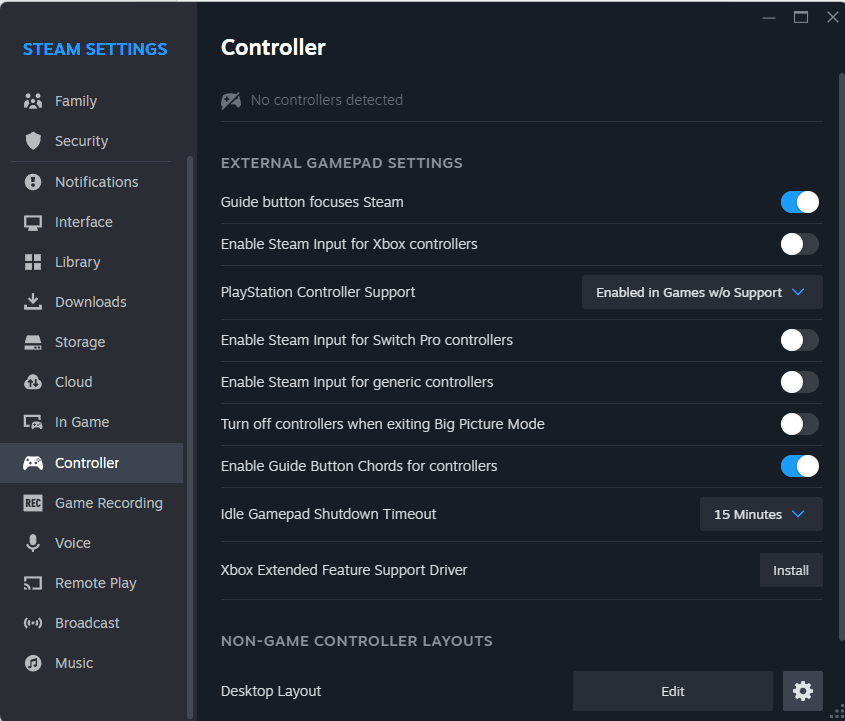Click the Game Recording REC icon
Screen dimensions: 845x721
point(33,503)
